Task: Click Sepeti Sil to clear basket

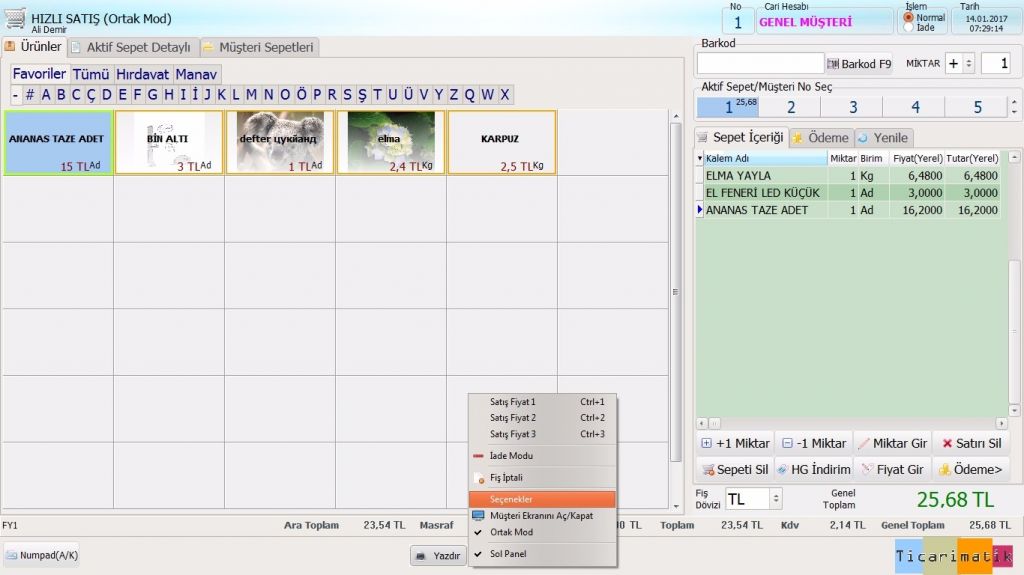Action: (x=735, y=469)
